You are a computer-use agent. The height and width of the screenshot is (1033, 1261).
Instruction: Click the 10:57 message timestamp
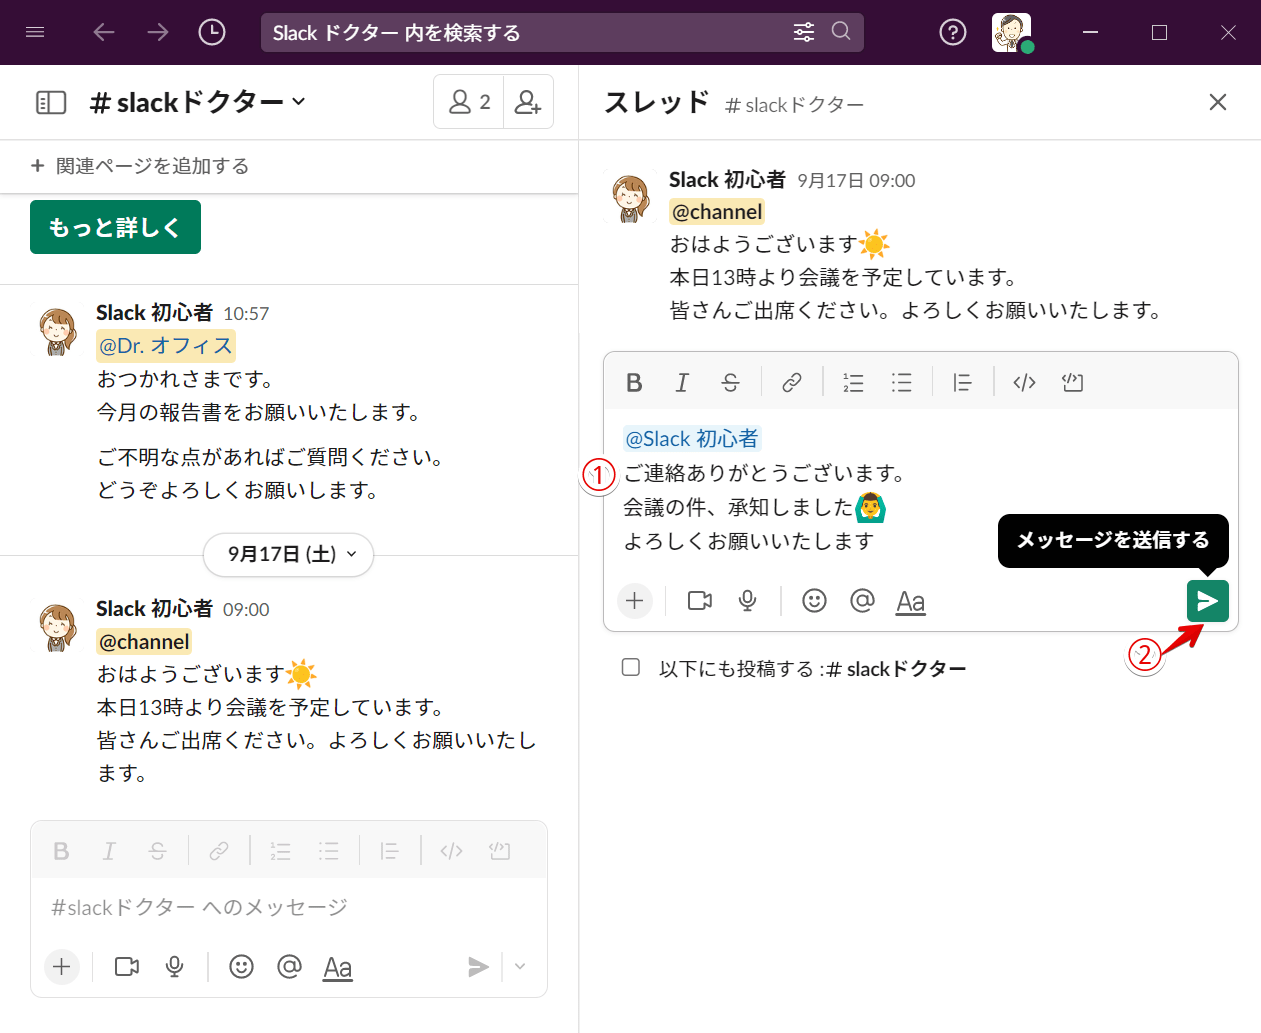tap(246, 314)
